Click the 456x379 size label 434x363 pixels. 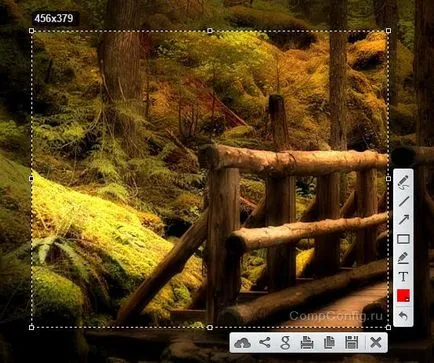(x=54, y=18)
